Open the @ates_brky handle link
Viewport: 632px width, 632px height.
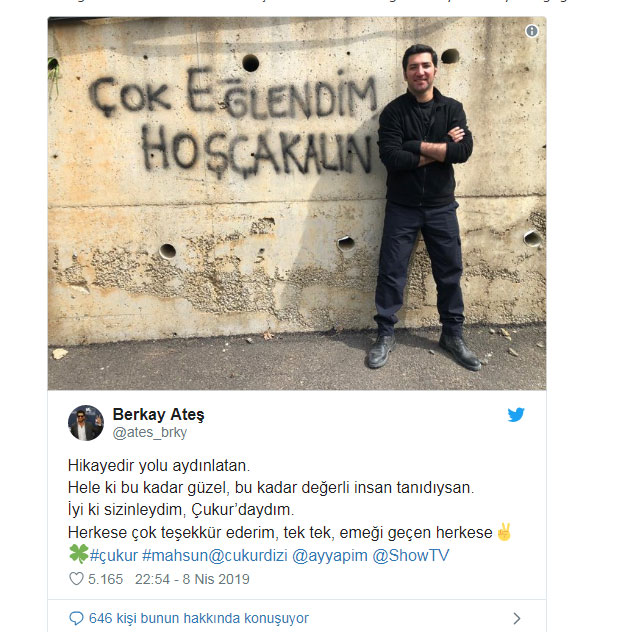(150, 432)
